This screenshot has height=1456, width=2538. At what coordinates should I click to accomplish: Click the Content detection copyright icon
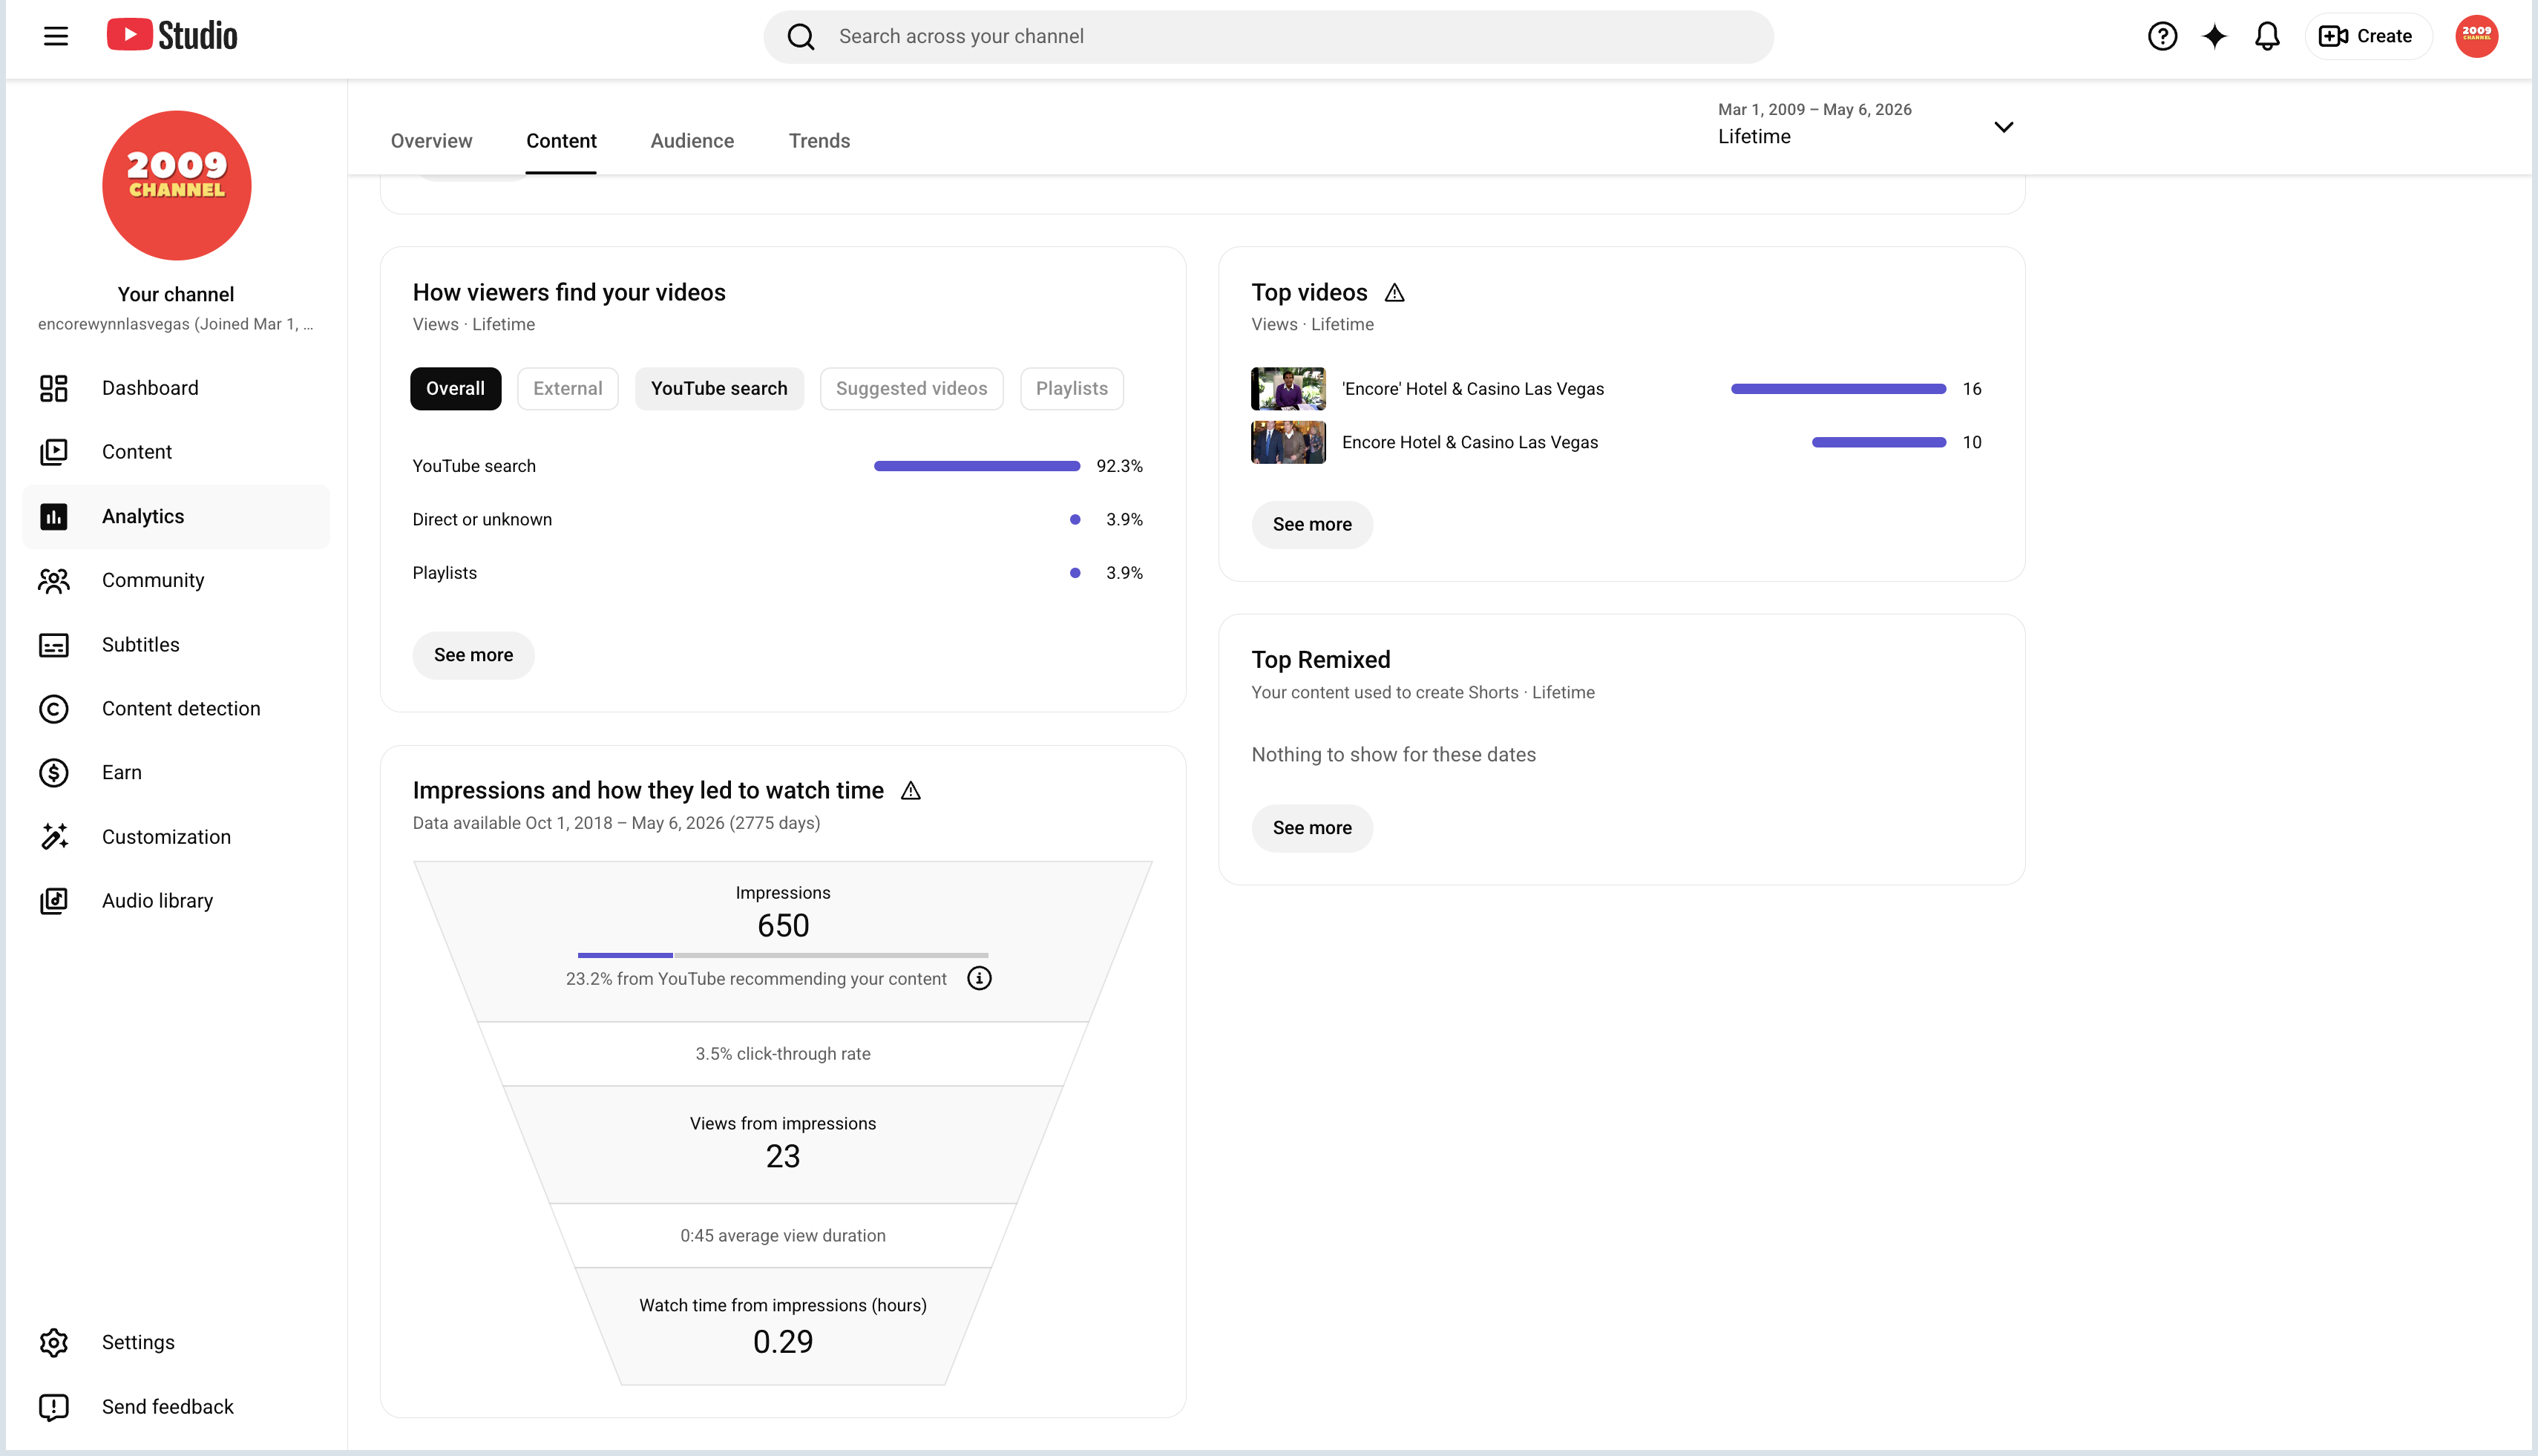tap(54, 709)
